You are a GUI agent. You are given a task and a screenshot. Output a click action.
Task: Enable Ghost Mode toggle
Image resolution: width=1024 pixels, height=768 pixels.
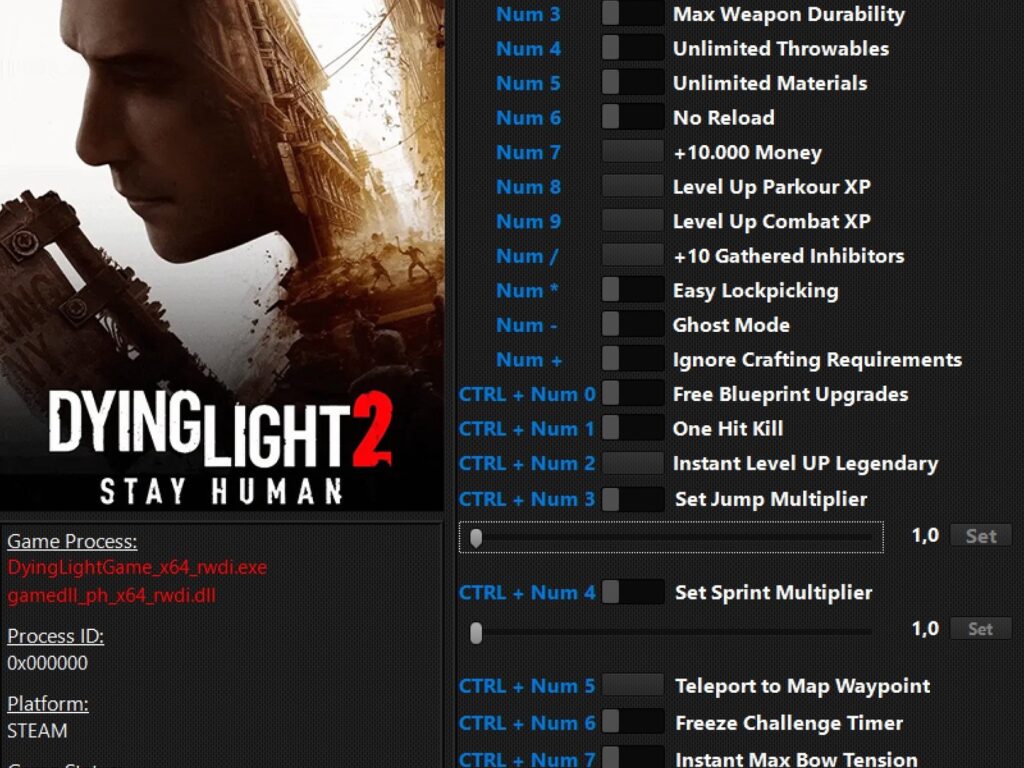[x=632, y=325]
